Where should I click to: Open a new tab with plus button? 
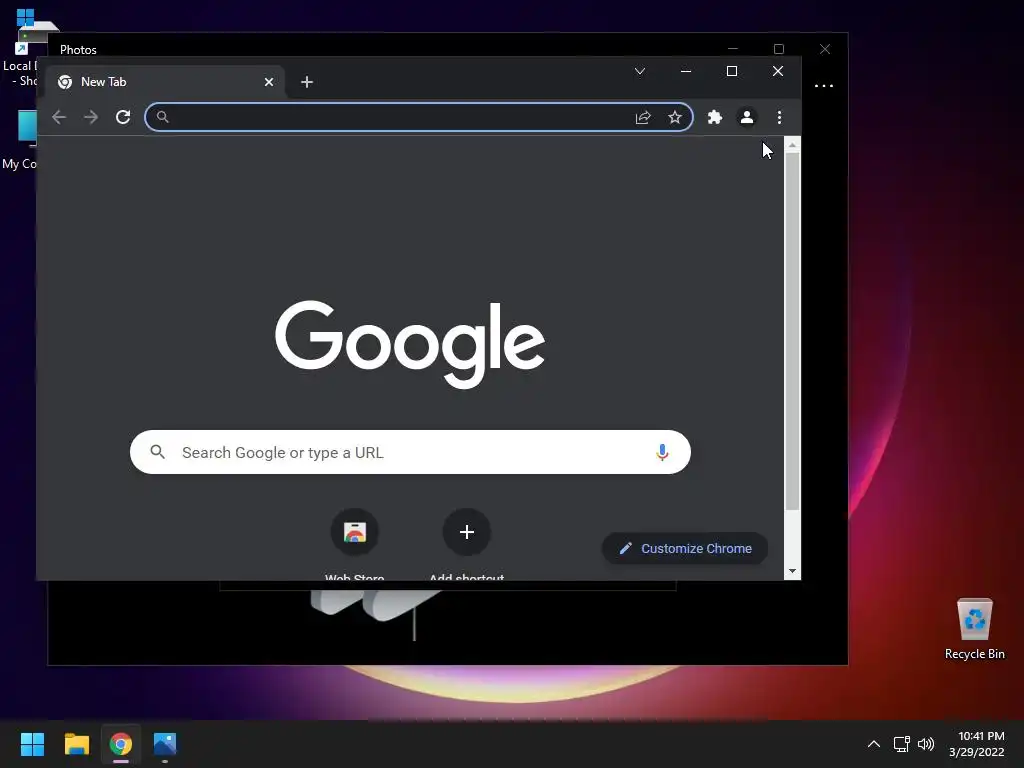307,82
